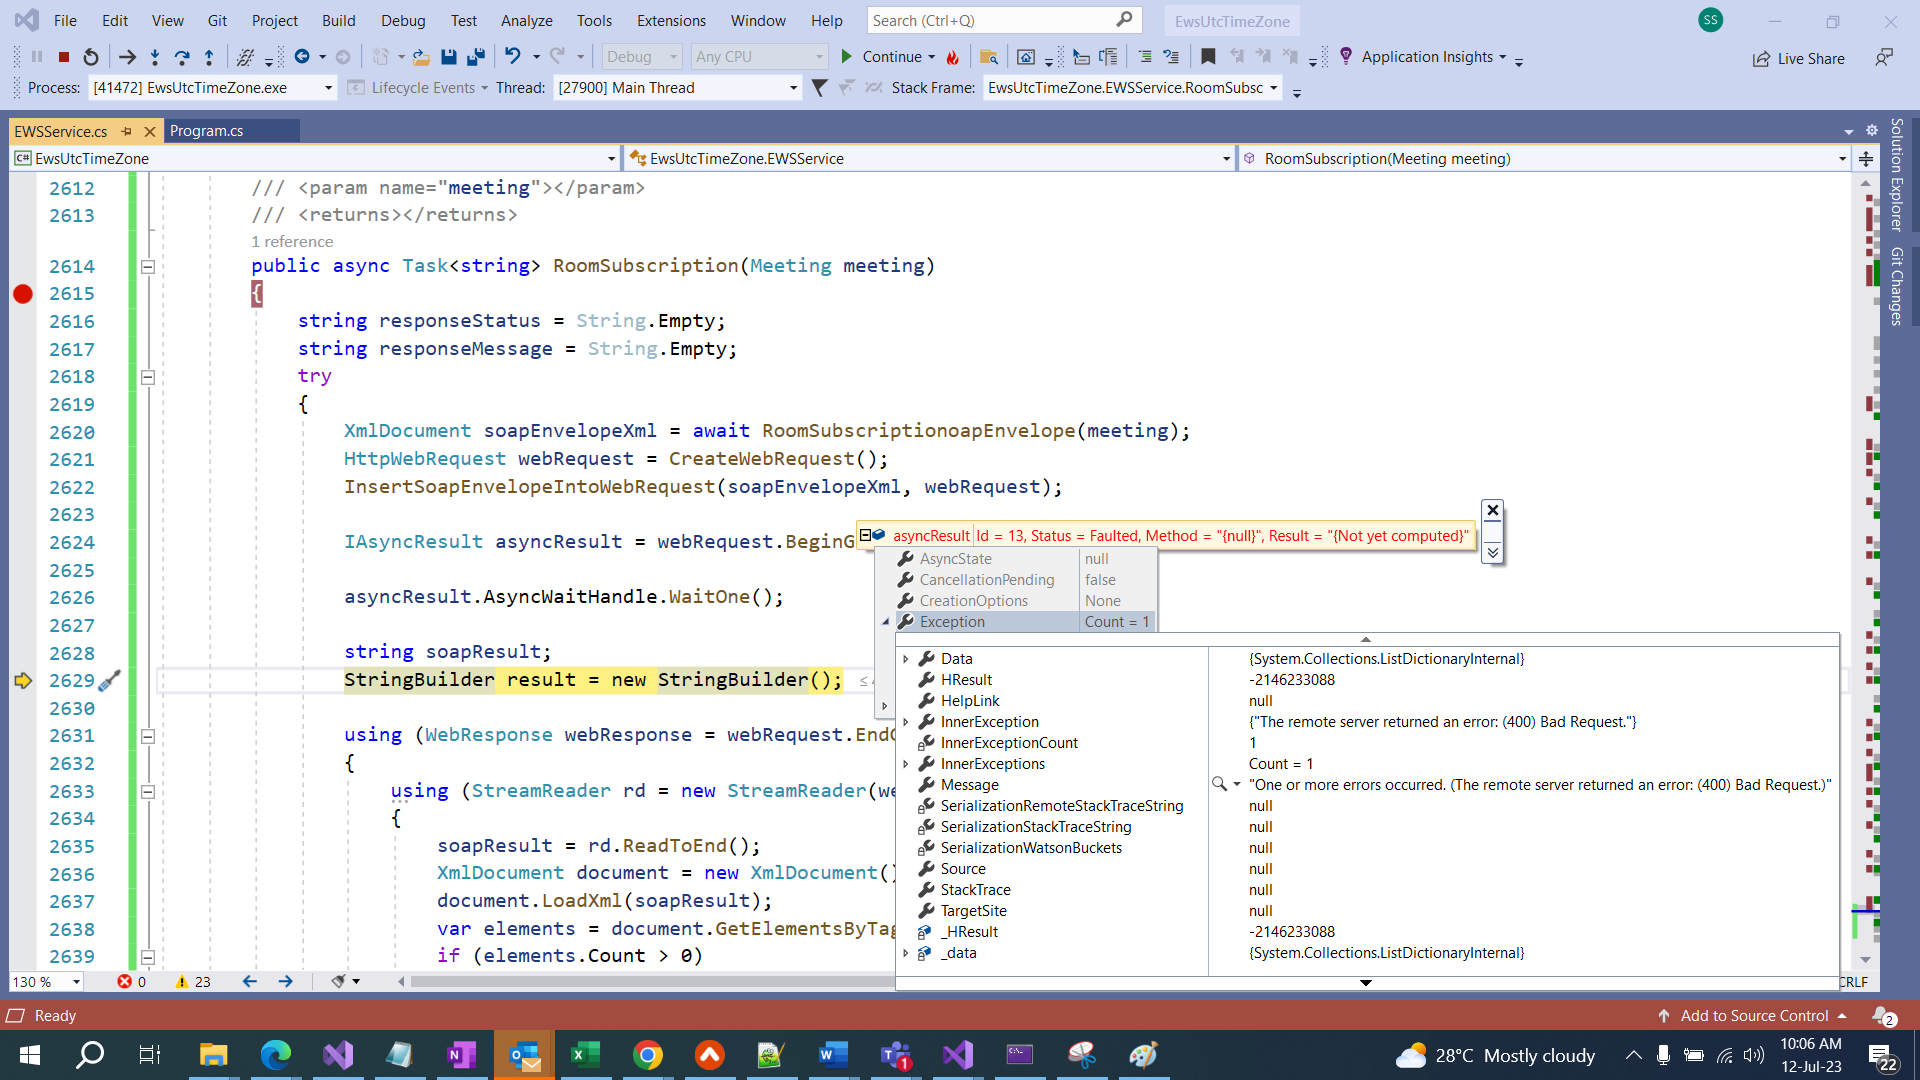Toggle the breakpoint on line 2615
Screen dimensions: 1920x1080
click(22, 293)
